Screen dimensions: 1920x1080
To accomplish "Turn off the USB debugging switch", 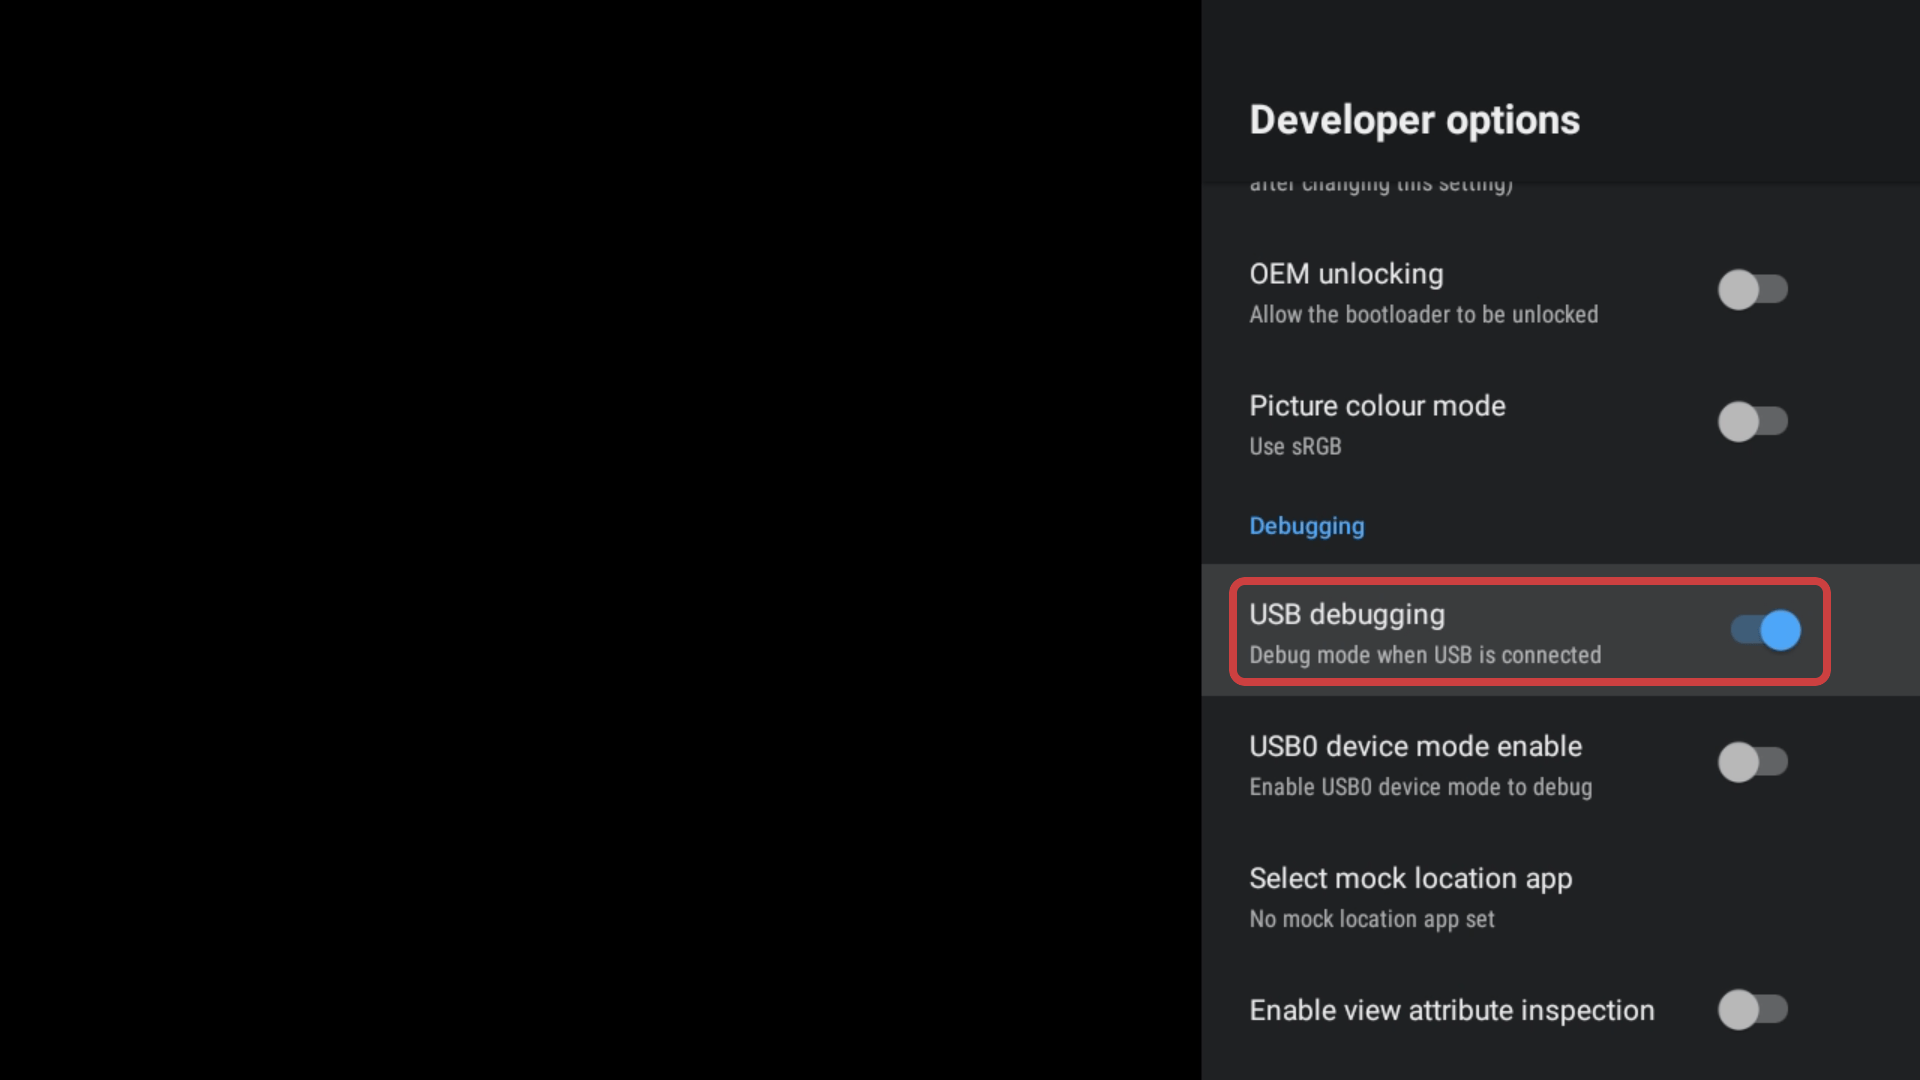I will coord(1766,631).
